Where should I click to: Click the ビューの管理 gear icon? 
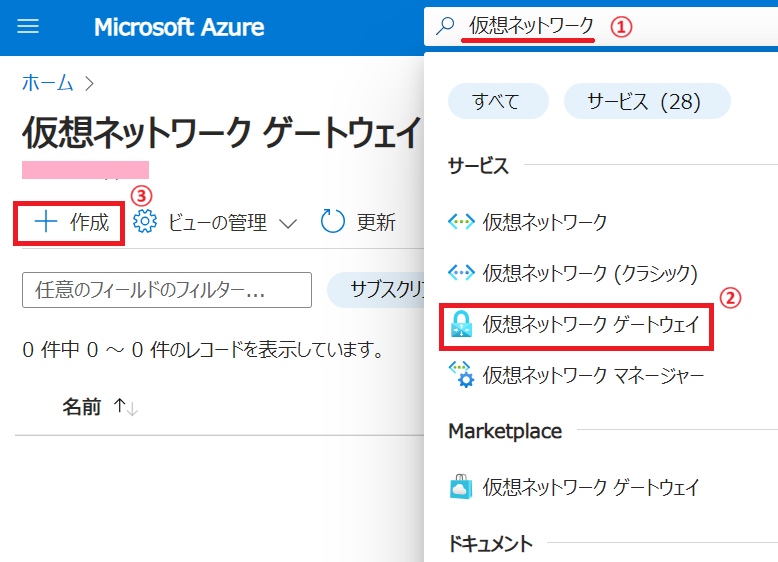tap(145, 222)
